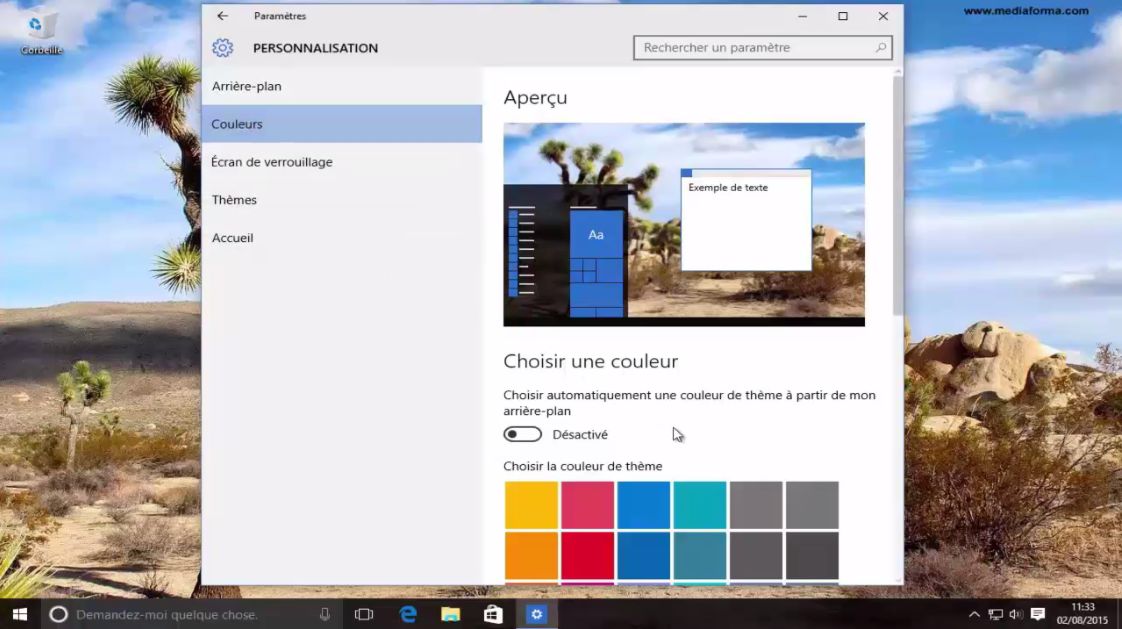
Task: Launch the Windows Store from the taskbar
Action: (493, 614)
